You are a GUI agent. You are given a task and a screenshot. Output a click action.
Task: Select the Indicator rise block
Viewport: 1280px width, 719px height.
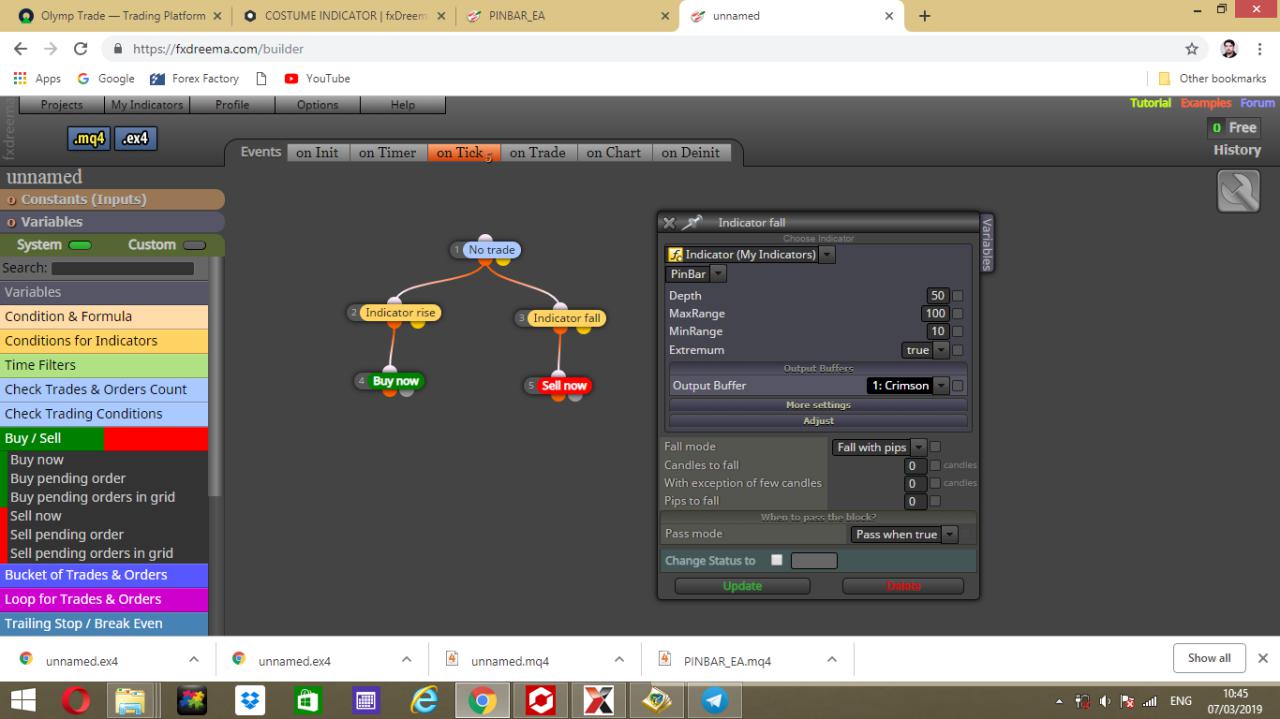point(400,313)
